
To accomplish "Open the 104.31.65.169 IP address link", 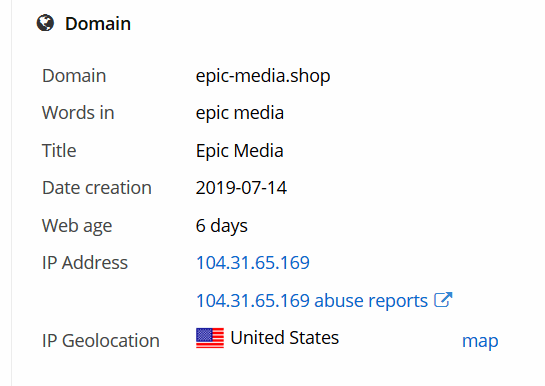I will pos(253,263).
